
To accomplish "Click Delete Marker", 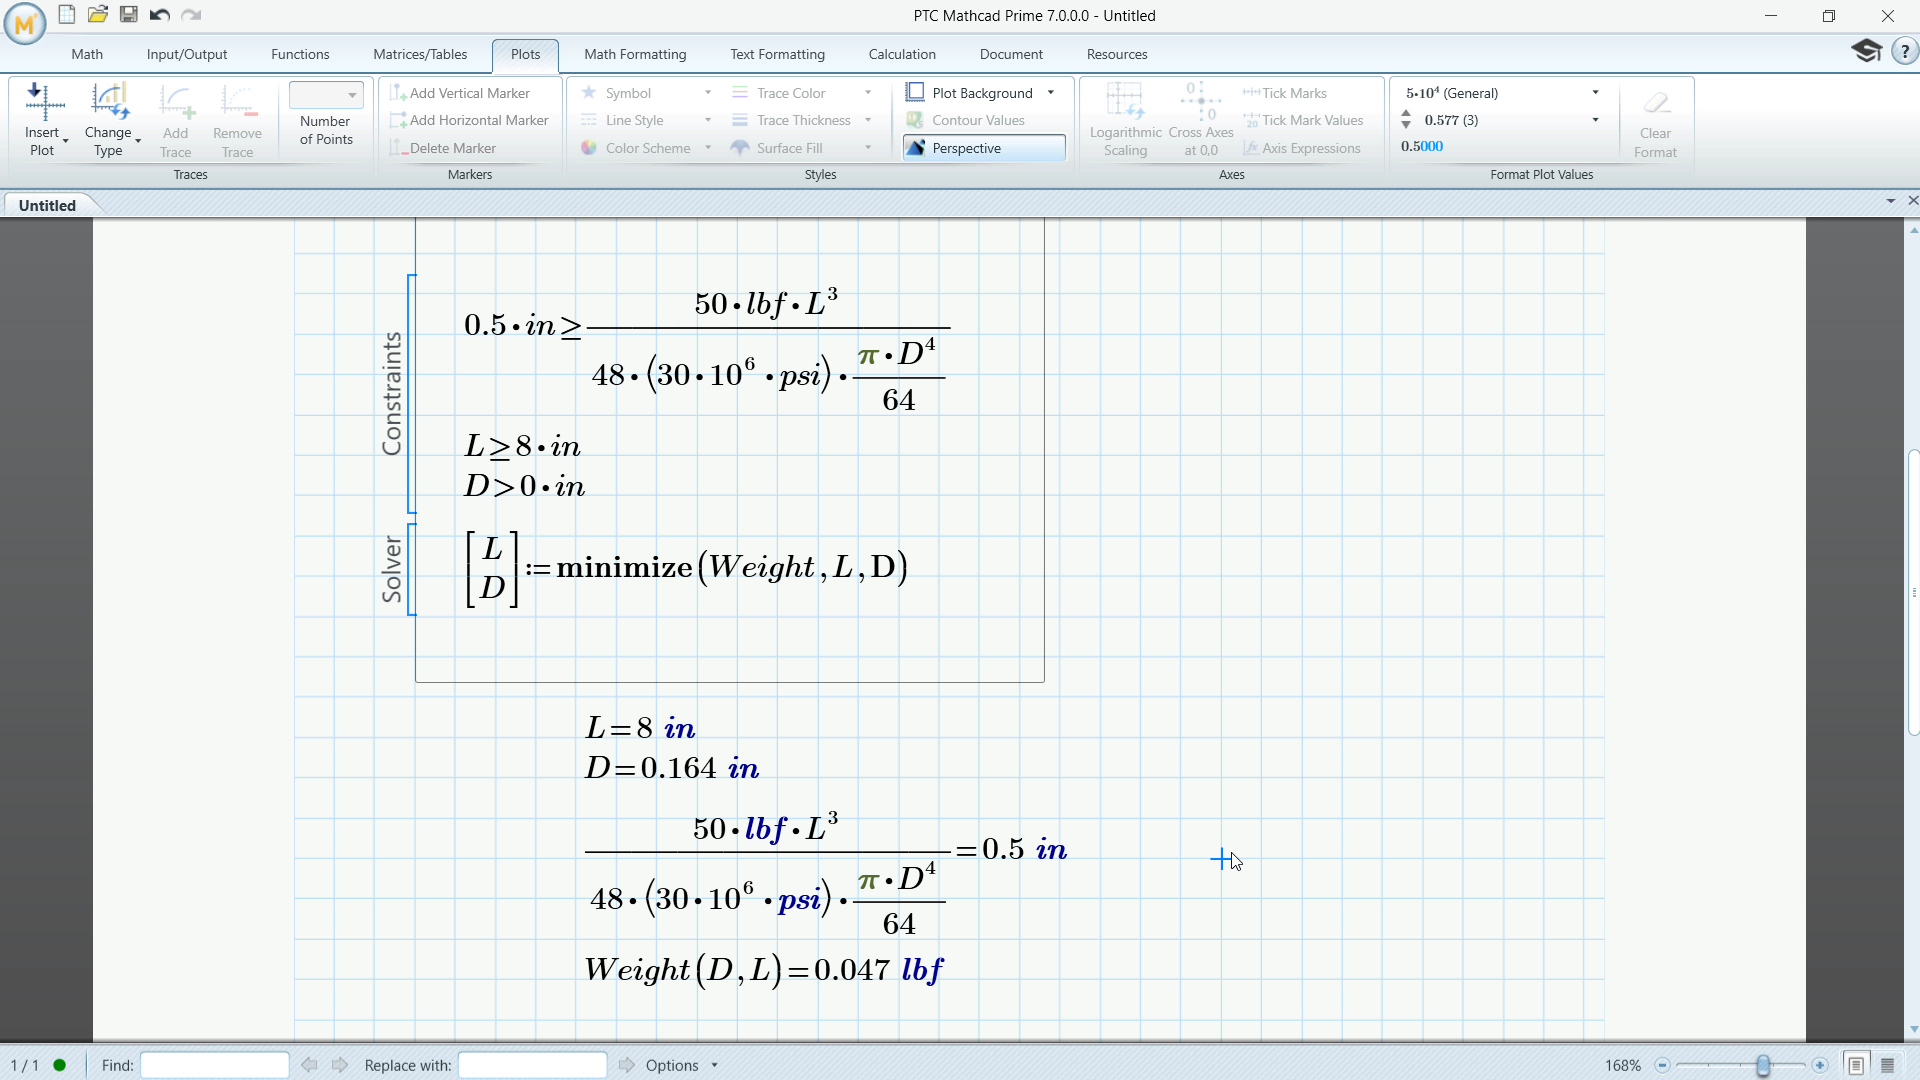I will point(443,148).
